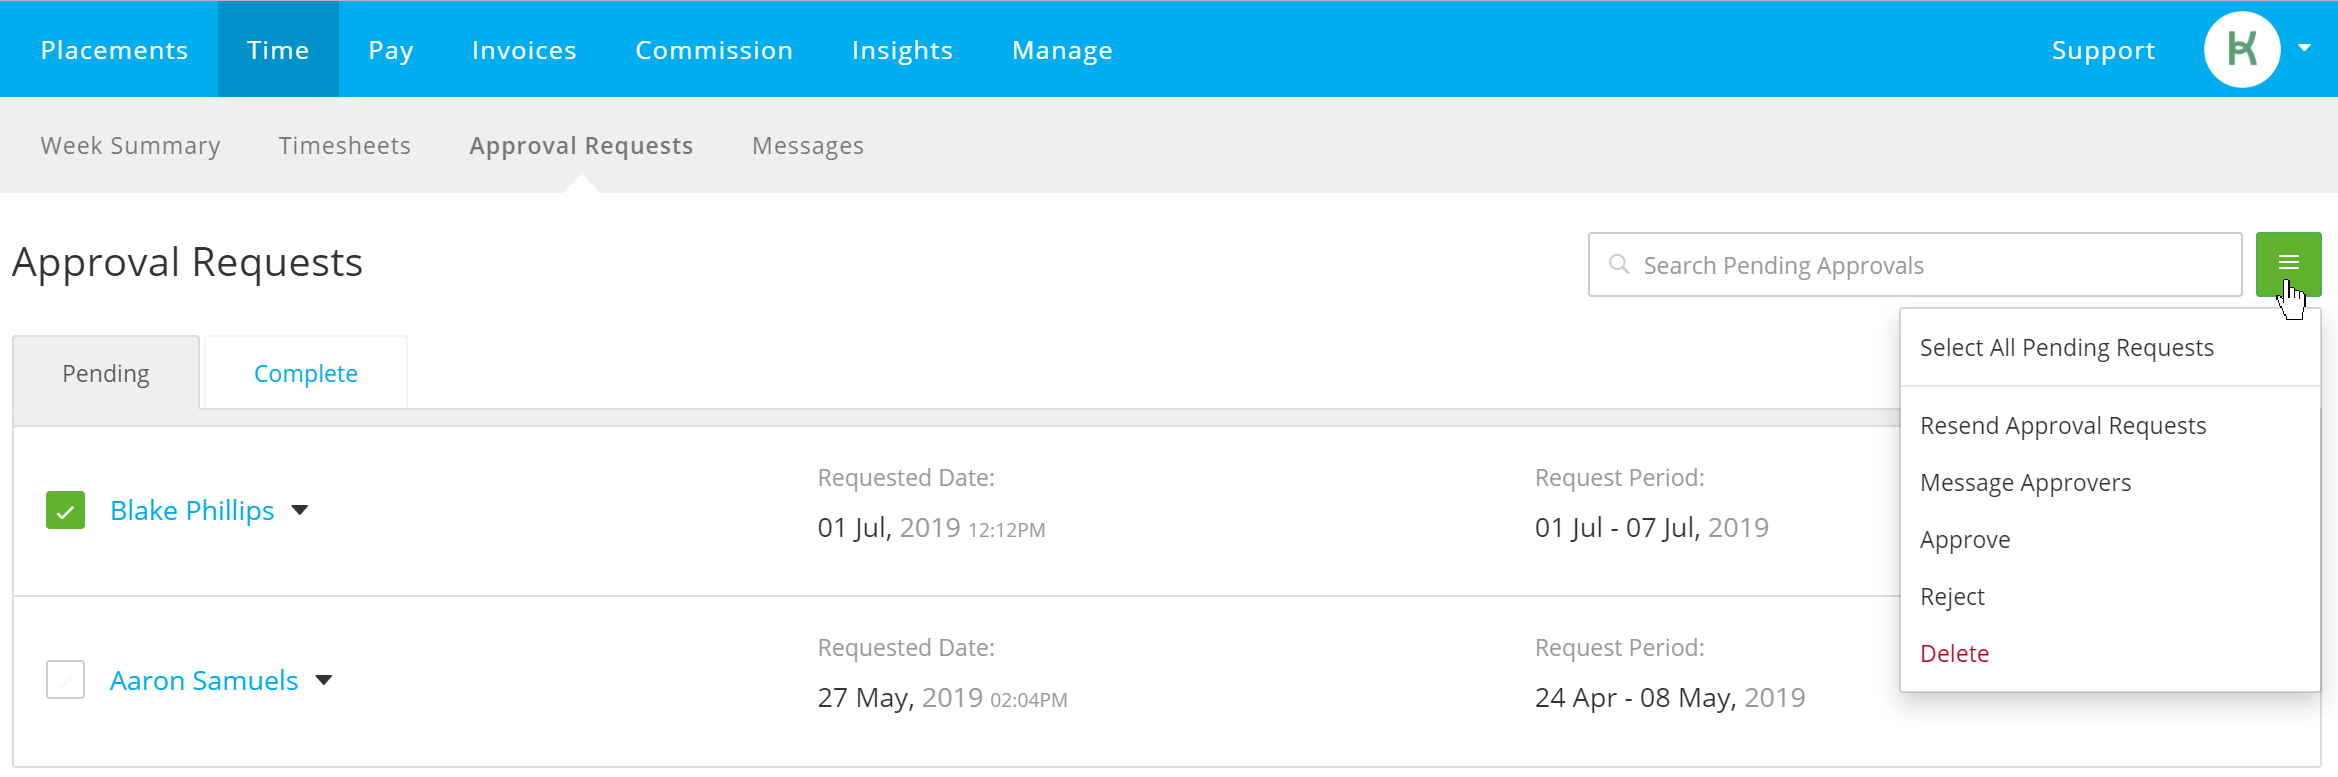2338x777 pixels.
Task: Open the Commission menu
Action: click(x=714, y=50)
